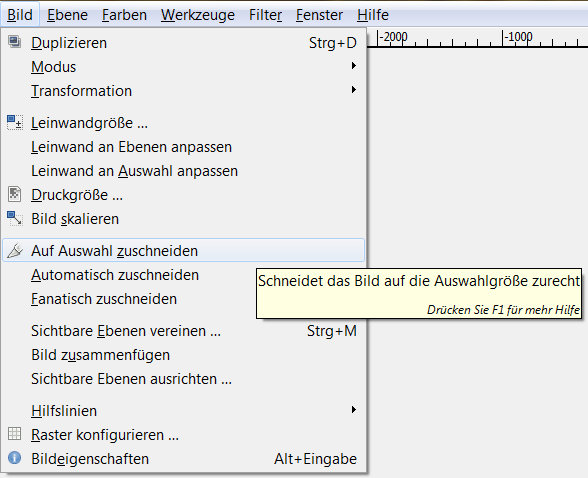This screenshot has width=588, height=478.
Task: Open the Werkzeuge menu
Action: point(198,15)
